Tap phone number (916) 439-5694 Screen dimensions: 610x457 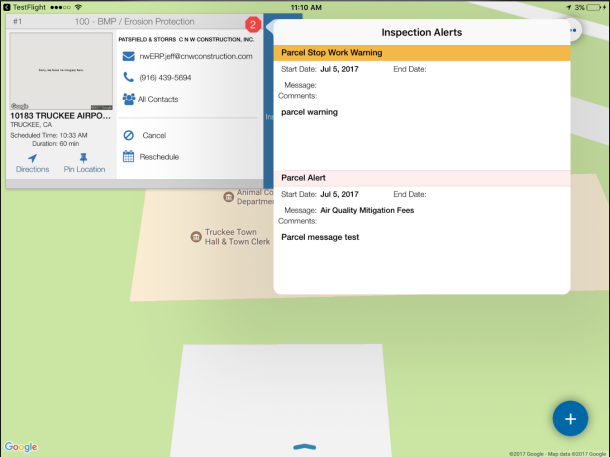pos(166,77)
